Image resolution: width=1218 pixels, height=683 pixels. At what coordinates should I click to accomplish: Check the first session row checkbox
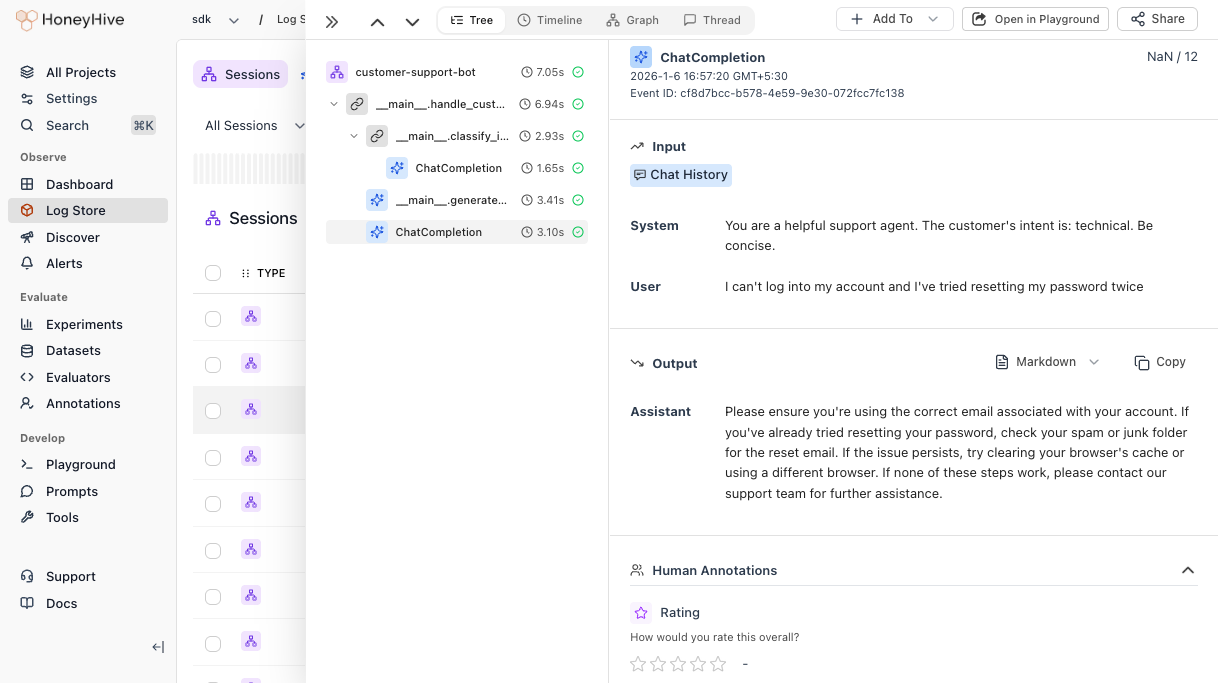point(213,318)
